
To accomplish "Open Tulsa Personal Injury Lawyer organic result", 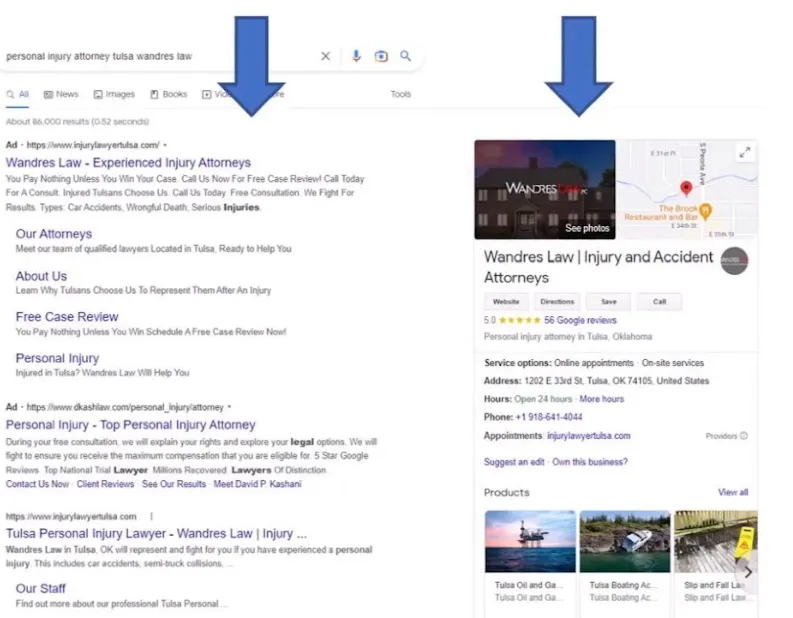I will click(x=156, y=534).
